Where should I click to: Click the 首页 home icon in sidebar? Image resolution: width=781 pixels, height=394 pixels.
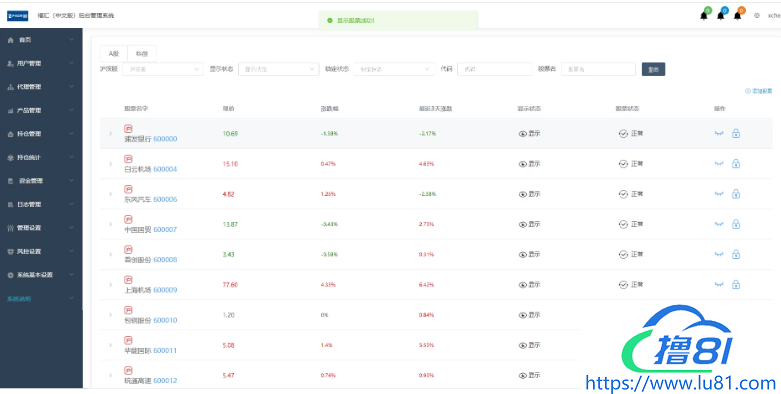point(10,40)
